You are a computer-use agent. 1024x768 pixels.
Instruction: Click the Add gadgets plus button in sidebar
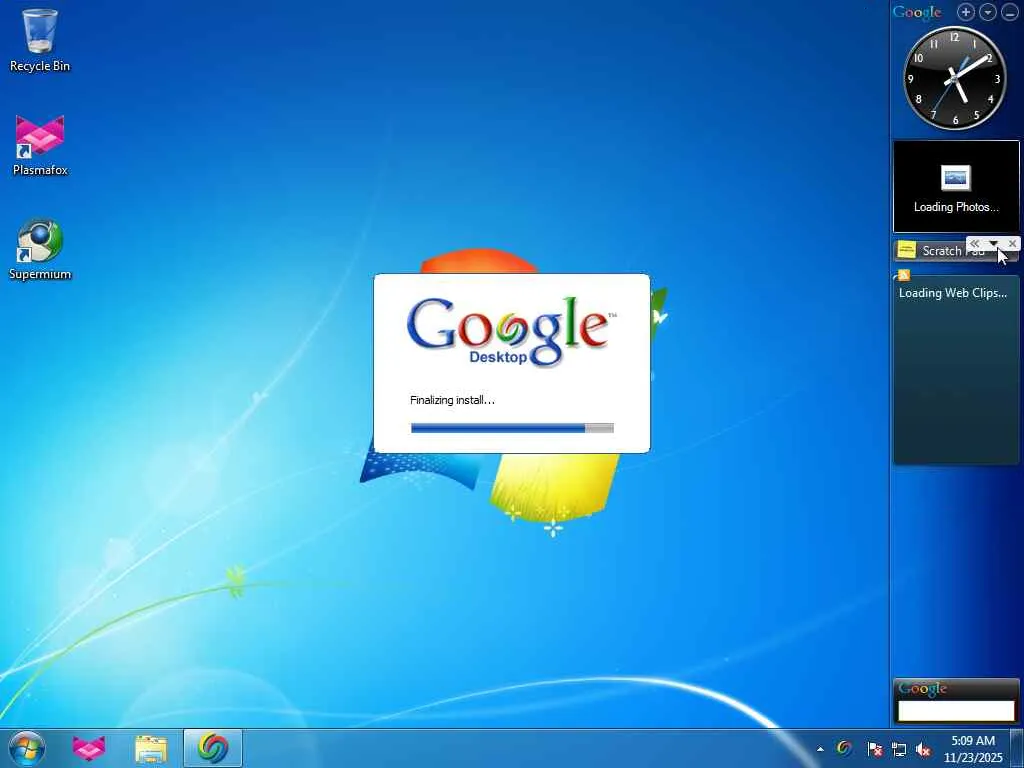coord(965,12)
